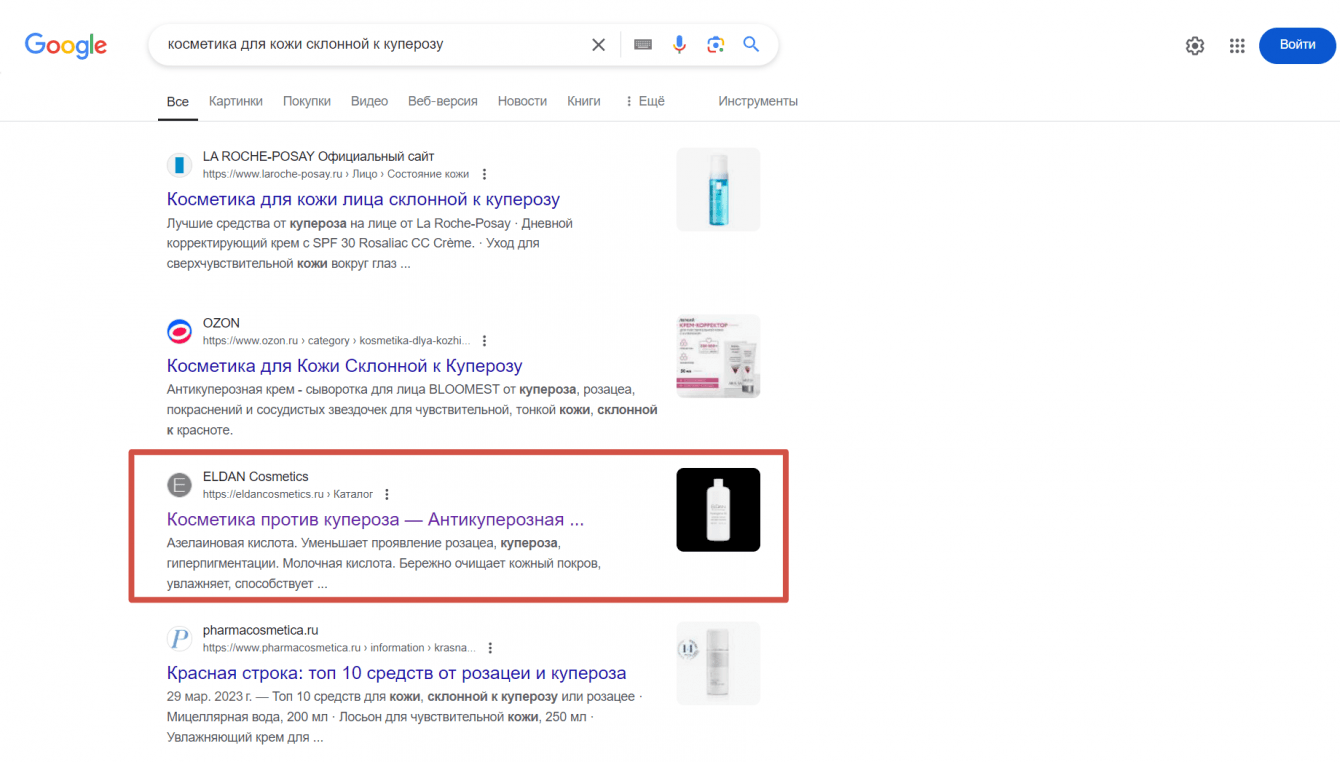Click the OZON favicon
Viewport: 1340px width, 762px height.
click(x=179, y=331)
